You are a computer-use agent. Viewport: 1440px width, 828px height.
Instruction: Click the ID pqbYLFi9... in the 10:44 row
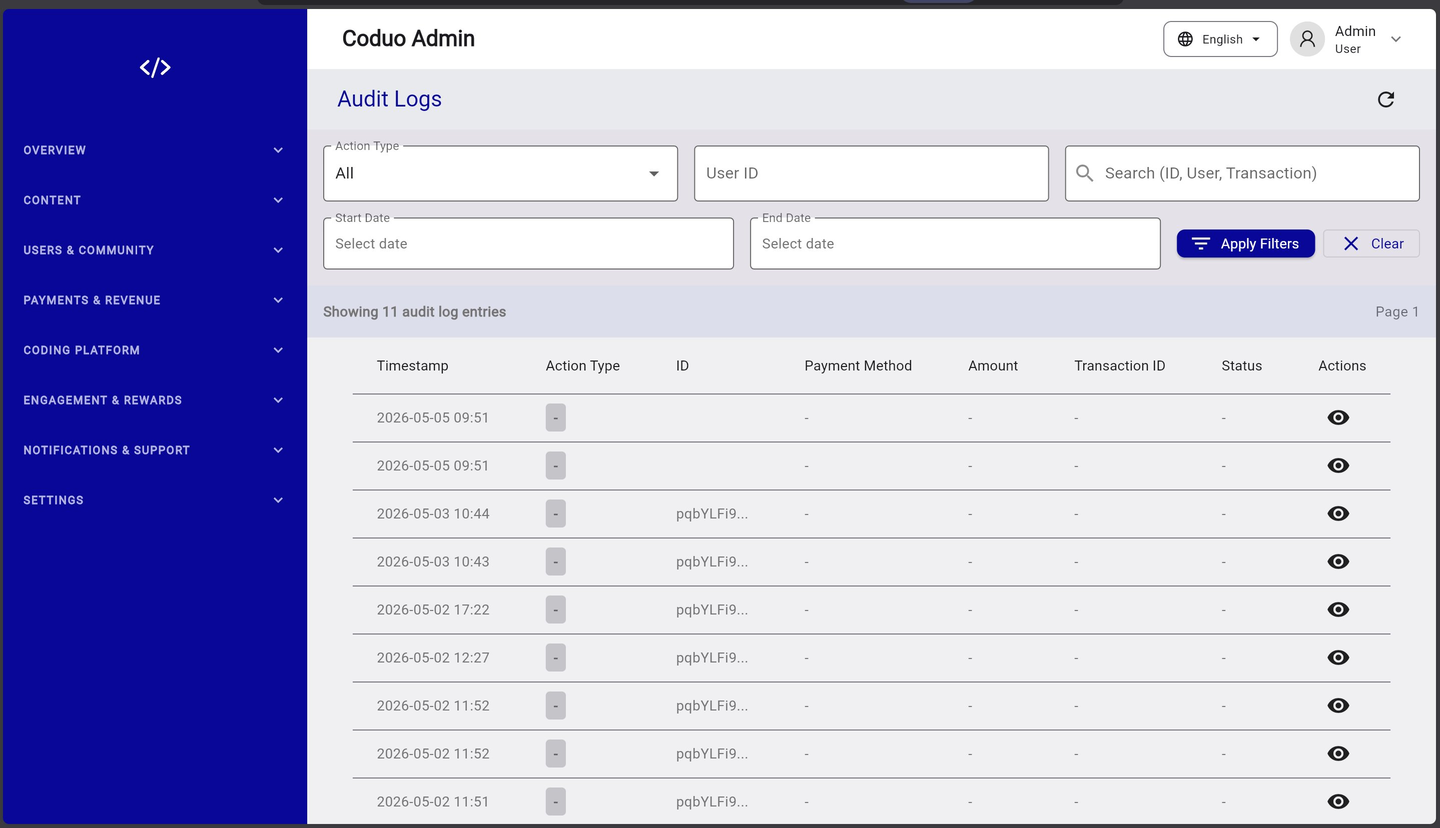pyautogui.click(x=712, y=514)
